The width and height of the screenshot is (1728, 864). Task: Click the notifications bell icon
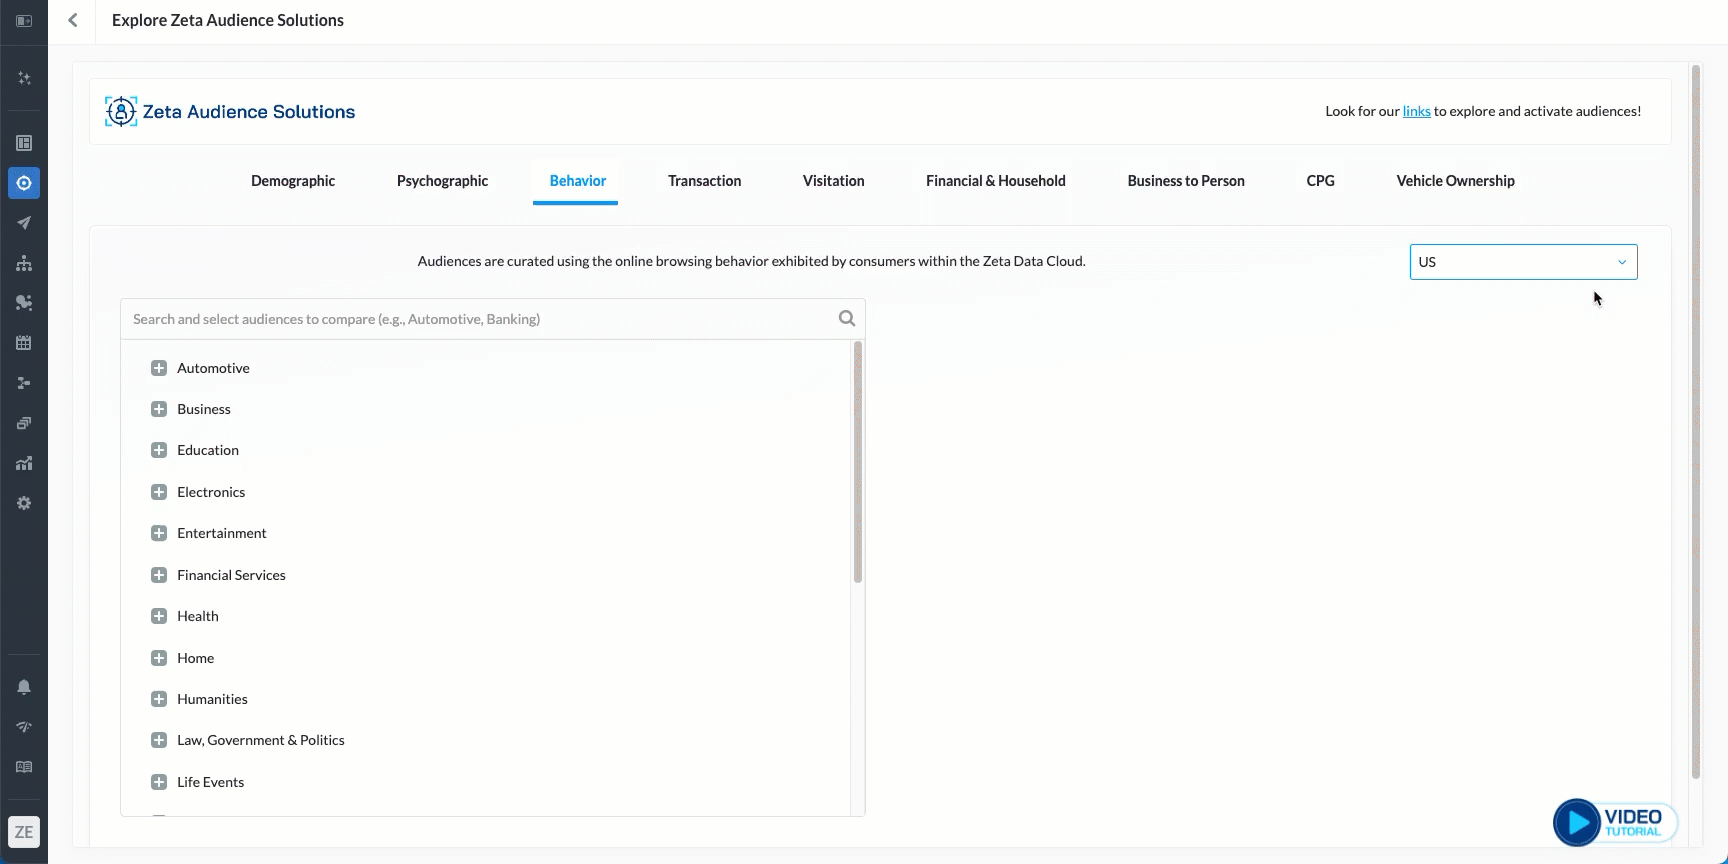[x=24, y=687]
